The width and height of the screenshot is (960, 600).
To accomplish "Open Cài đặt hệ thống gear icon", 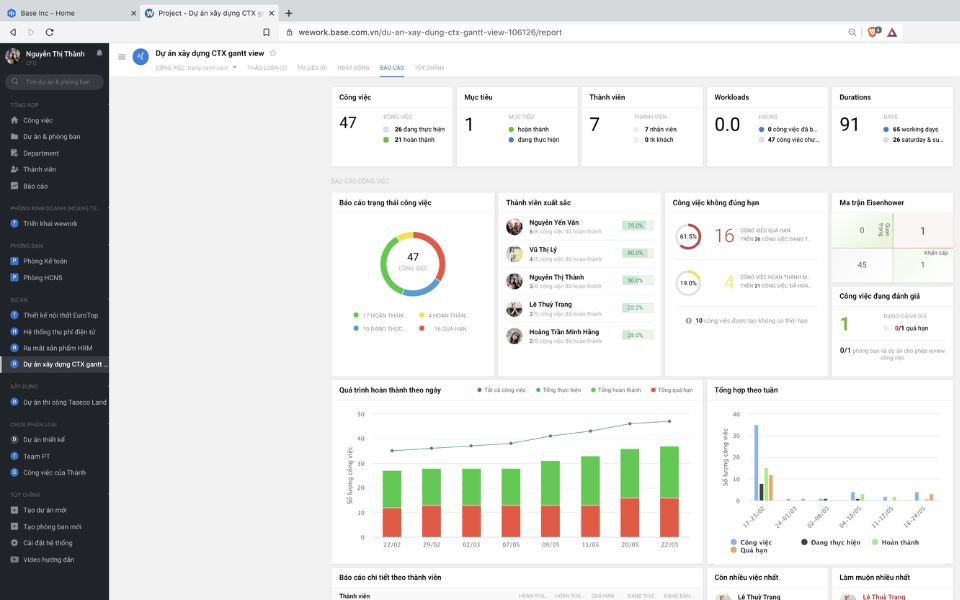I will point(14,543).
